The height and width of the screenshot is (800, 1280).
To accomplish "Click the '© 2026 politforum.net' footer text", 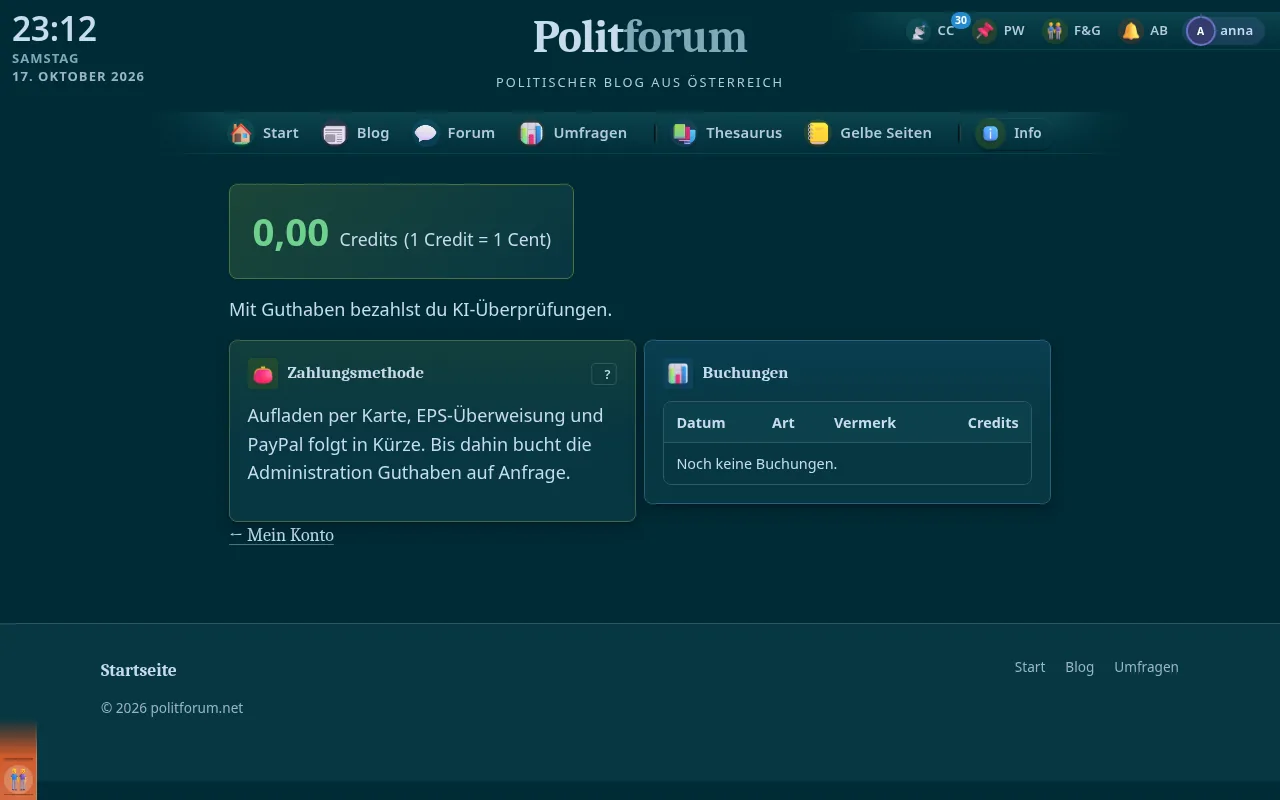I will [x=172, y=708].
